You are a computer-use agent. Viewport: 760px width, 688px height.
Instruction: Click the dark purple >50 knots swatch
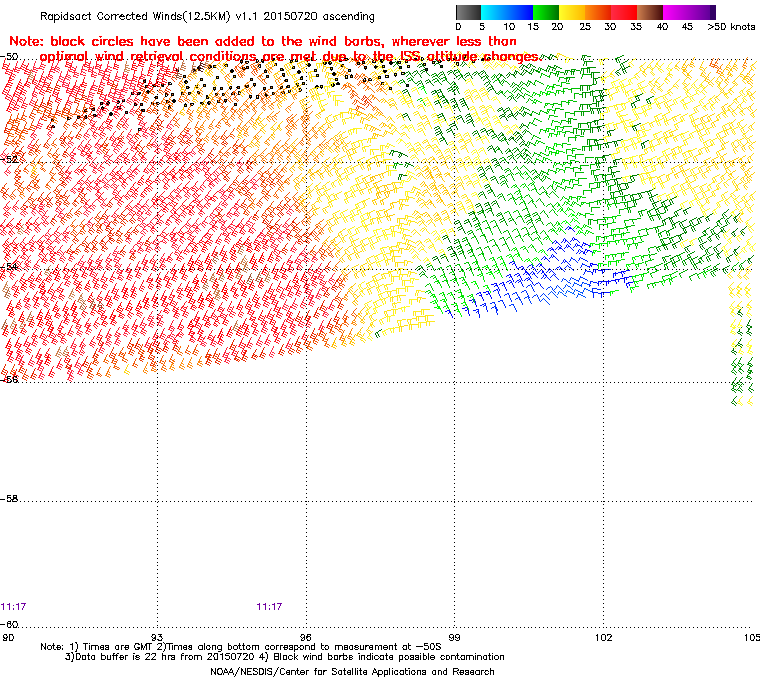(x=712, y=12)
